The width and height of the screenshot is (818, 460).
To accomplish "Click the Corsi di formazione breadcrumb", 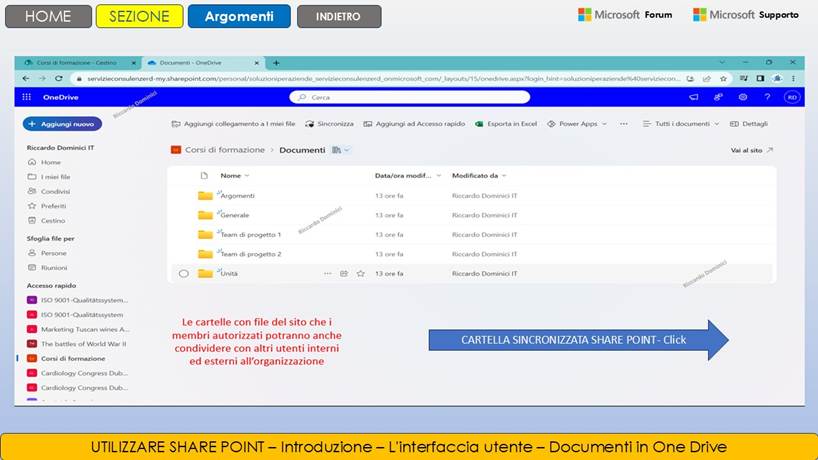I will (x=225, y=150).
